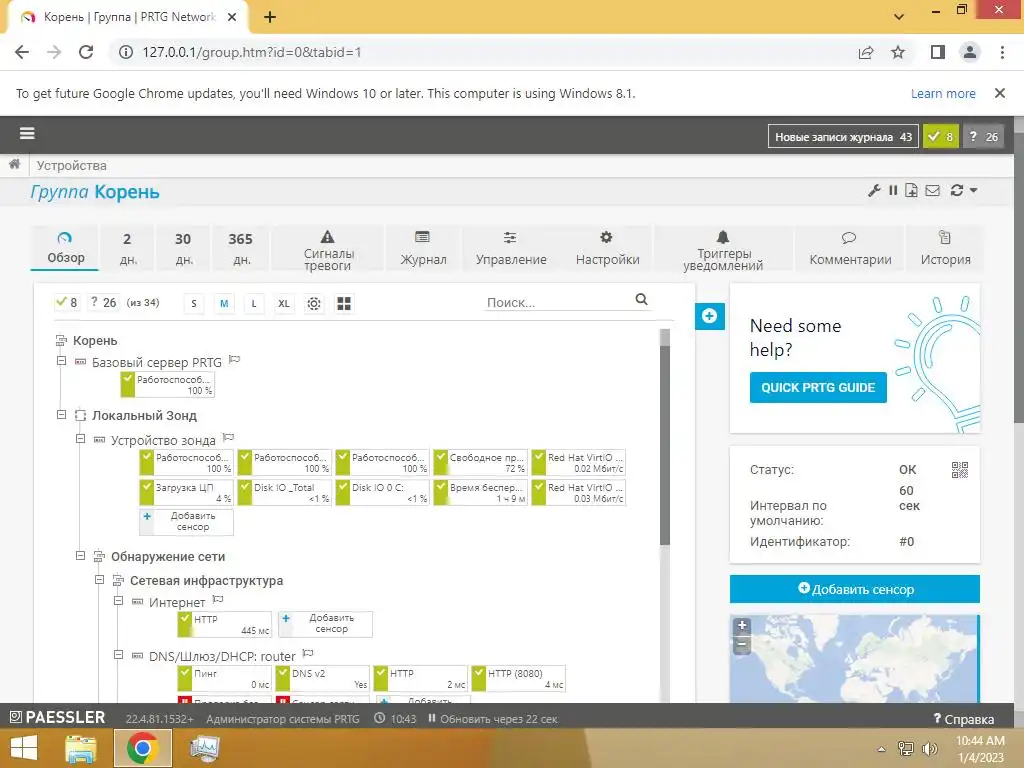Viewport: 1024px width, 768px height.
Task: Open Свободное пр... 72 % sensor
Action: [x=480, y=462]
